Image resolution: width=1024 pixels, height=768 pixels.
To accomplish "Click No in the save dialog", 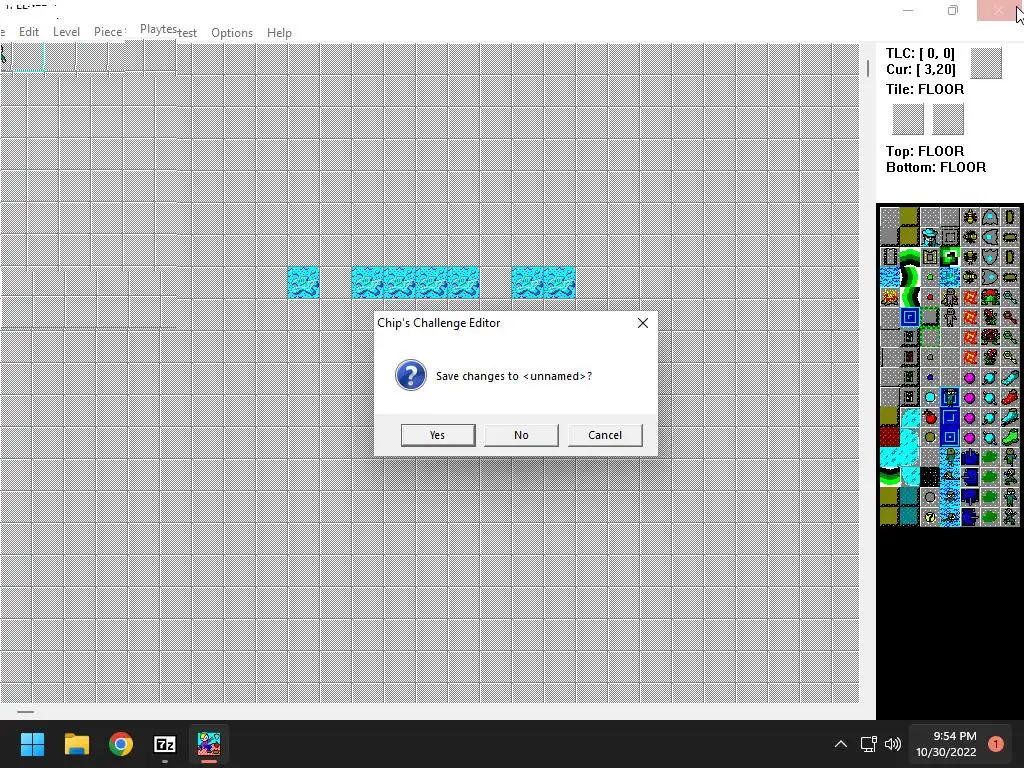I will click(x=521, y=435).
